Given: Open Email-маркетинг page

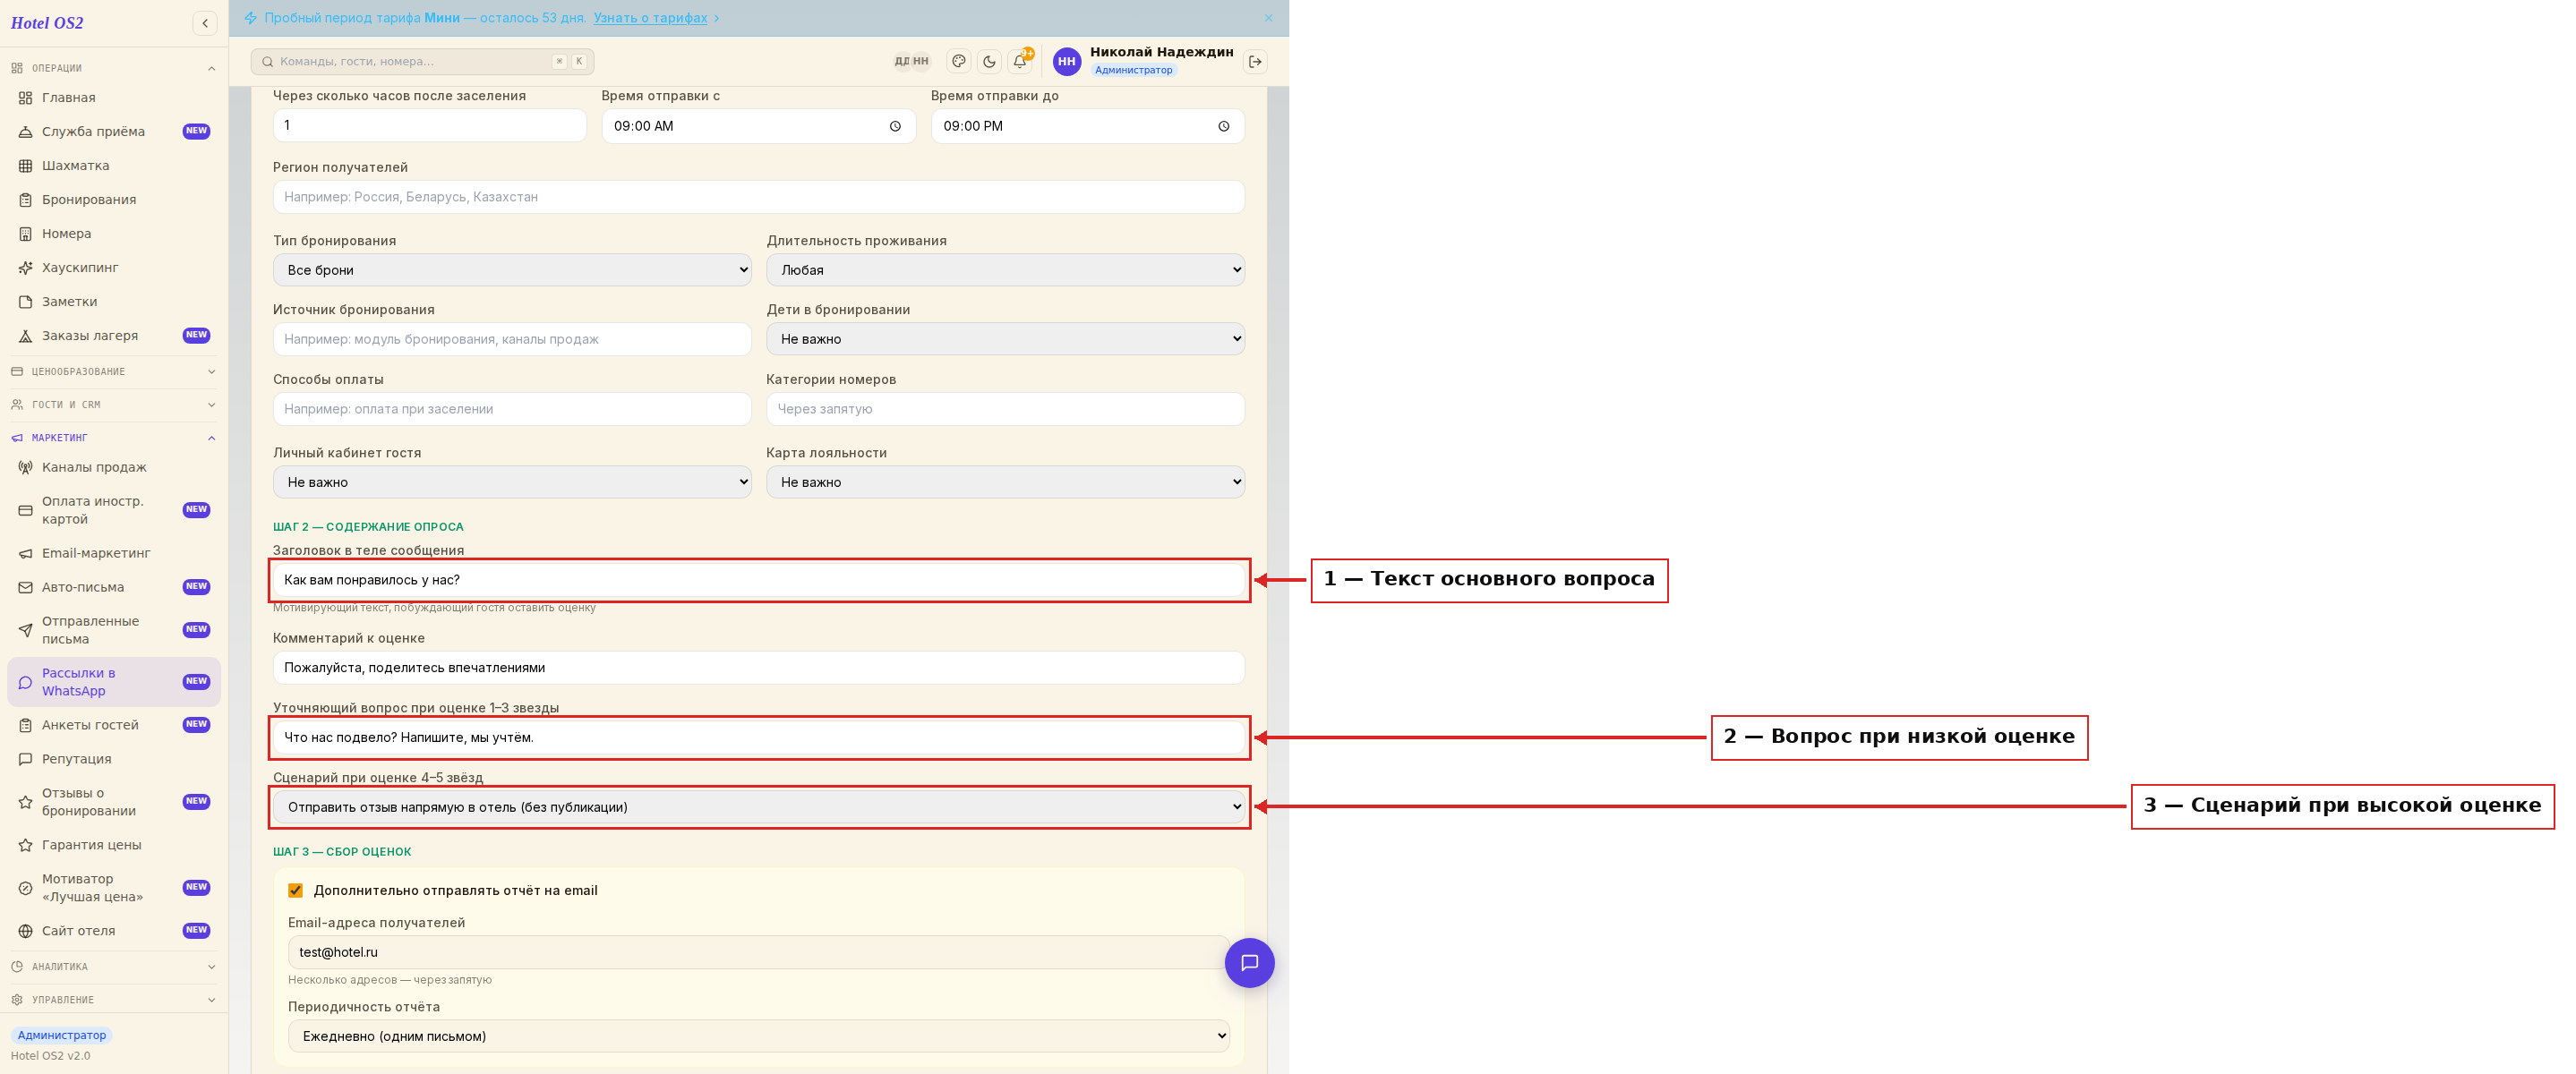Looking at the screenshot, I should pyautogui.click(x=114, y=553).
